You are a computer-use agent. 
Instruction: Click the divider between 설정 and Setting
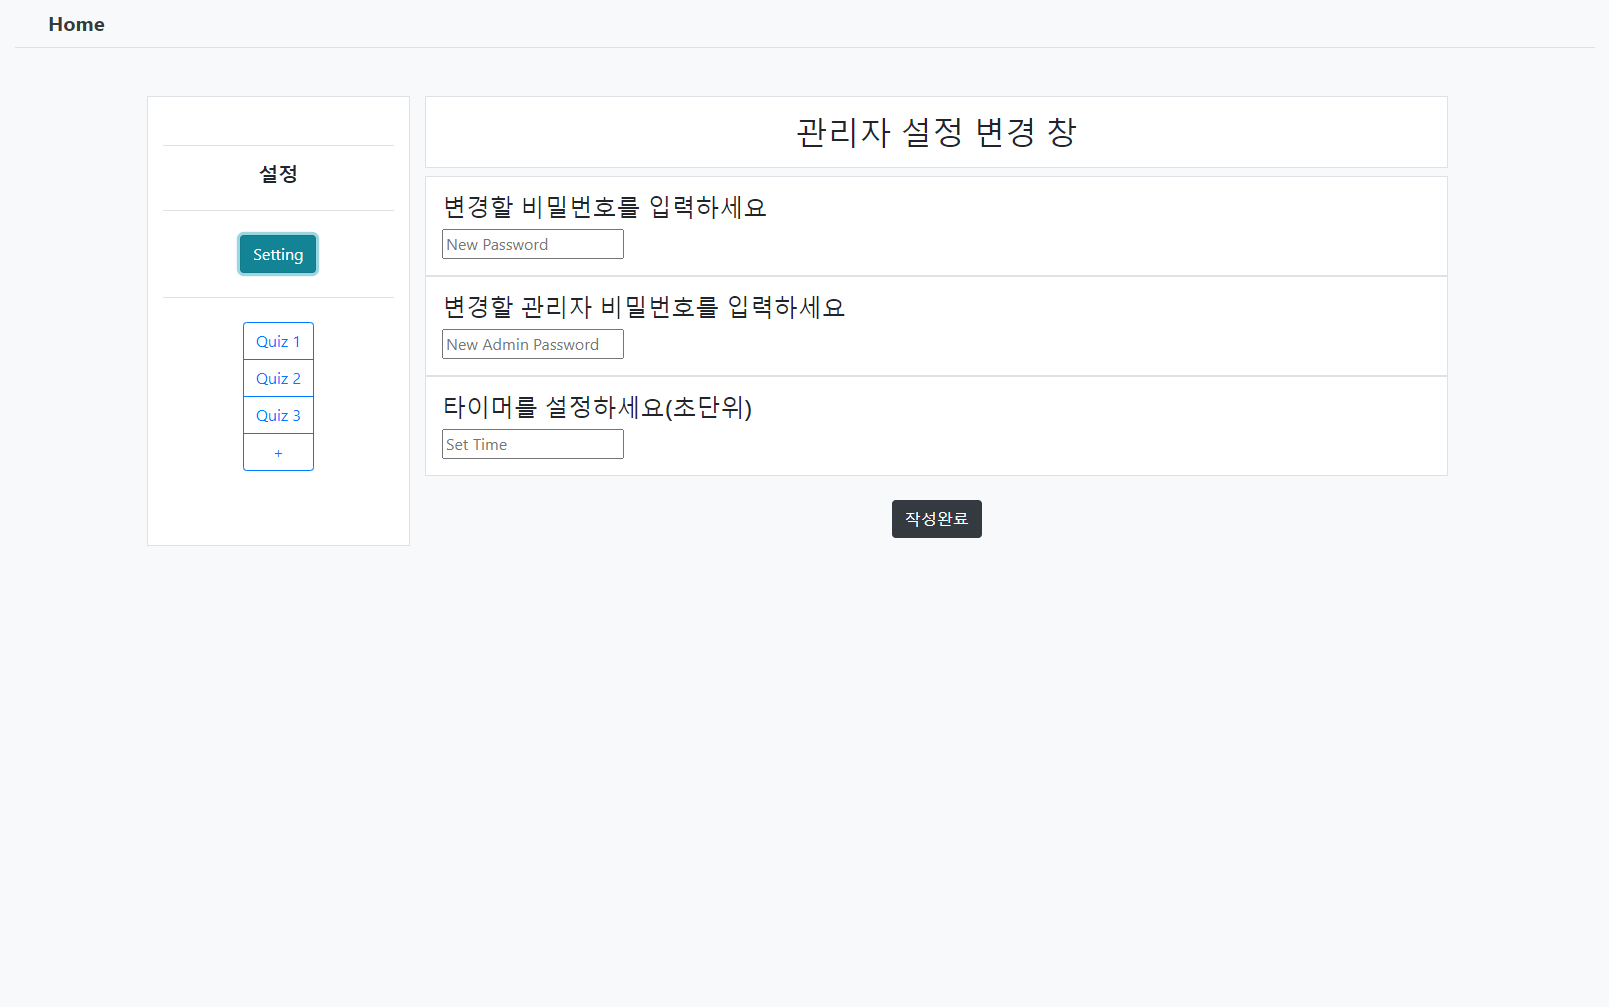tap(278, 211)
